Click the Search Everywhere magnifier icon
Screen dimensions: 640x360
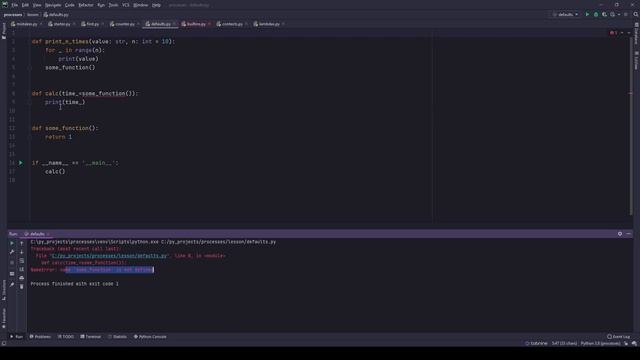[x=636, y=14]
